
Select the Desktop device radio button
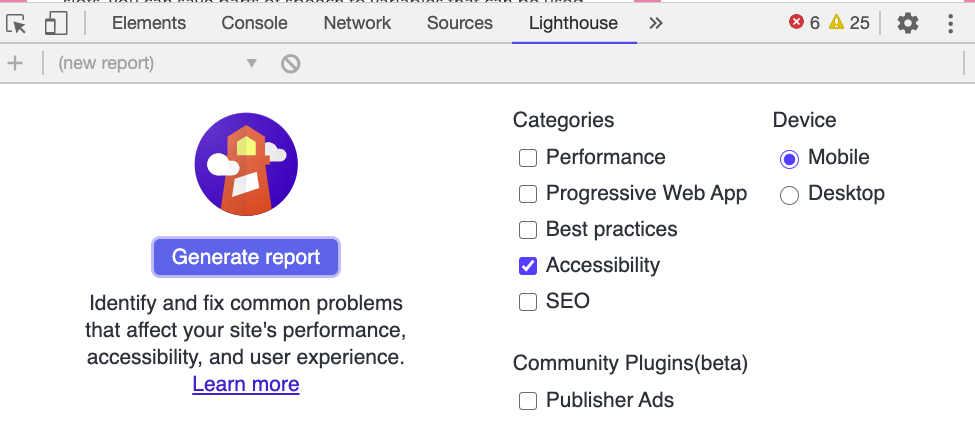tap(789, 195)
